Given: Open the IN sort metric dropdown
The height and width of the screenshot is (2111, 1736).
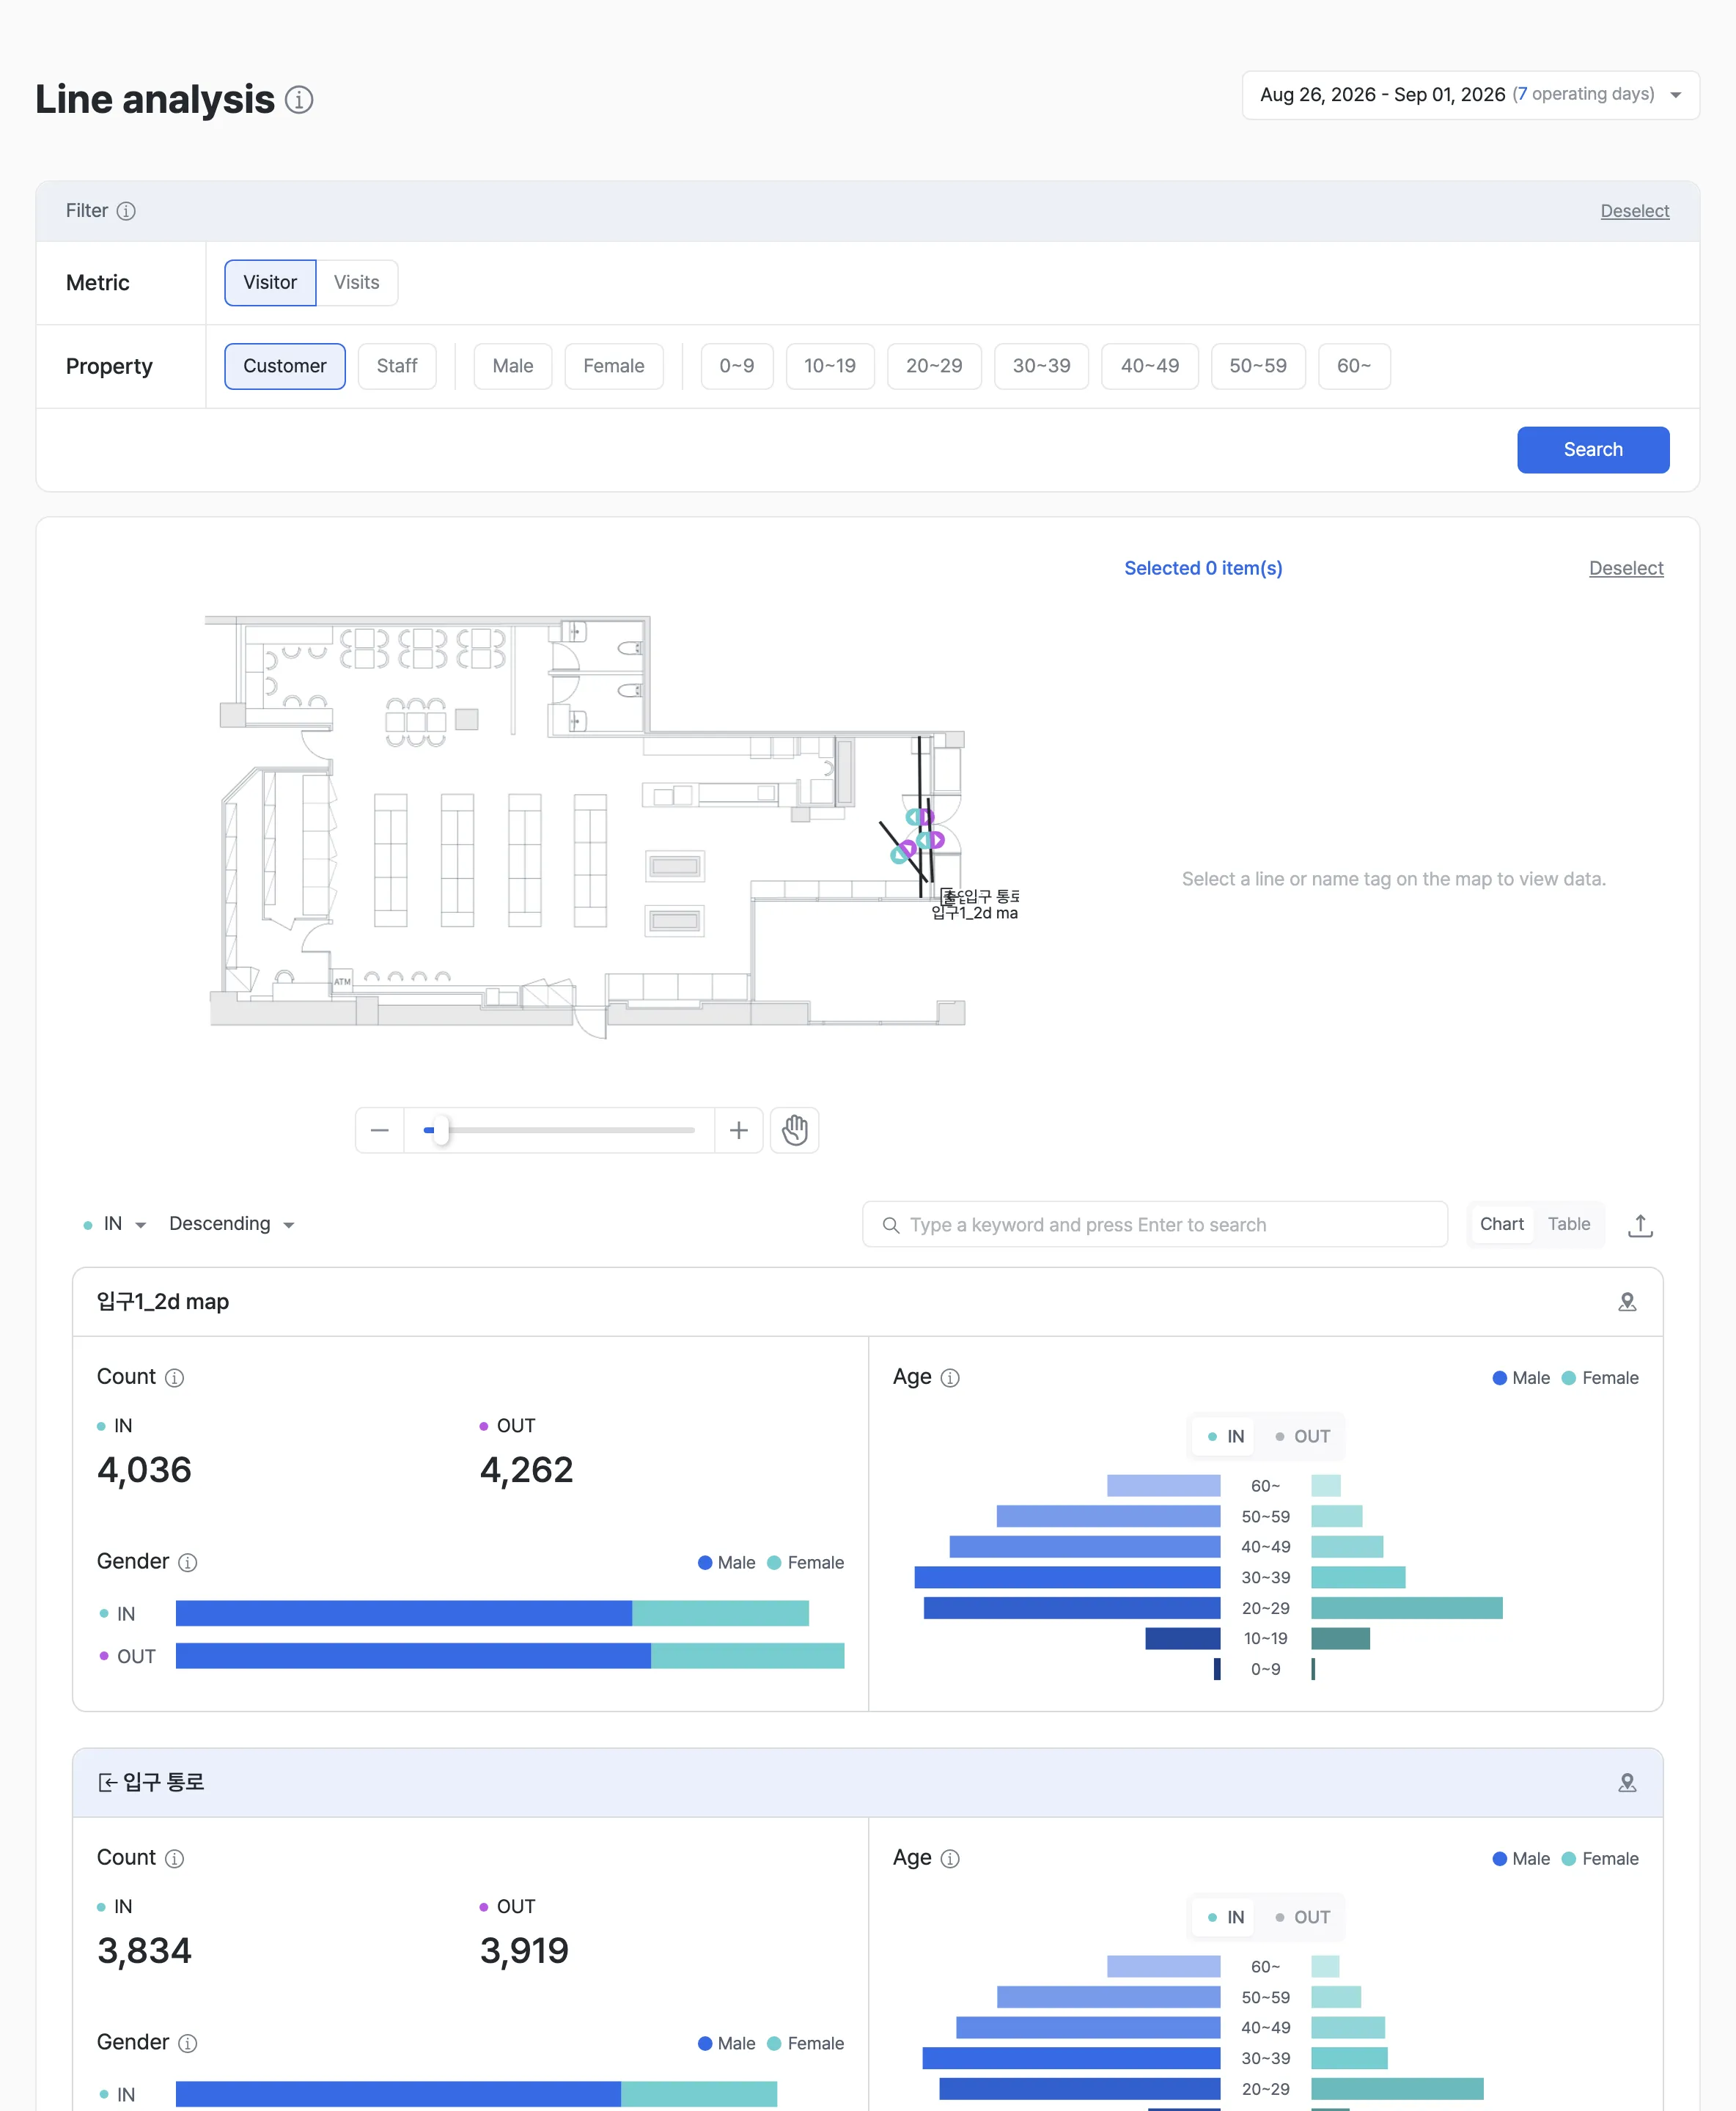Looking at the screenshot, I should (115, 1224).
